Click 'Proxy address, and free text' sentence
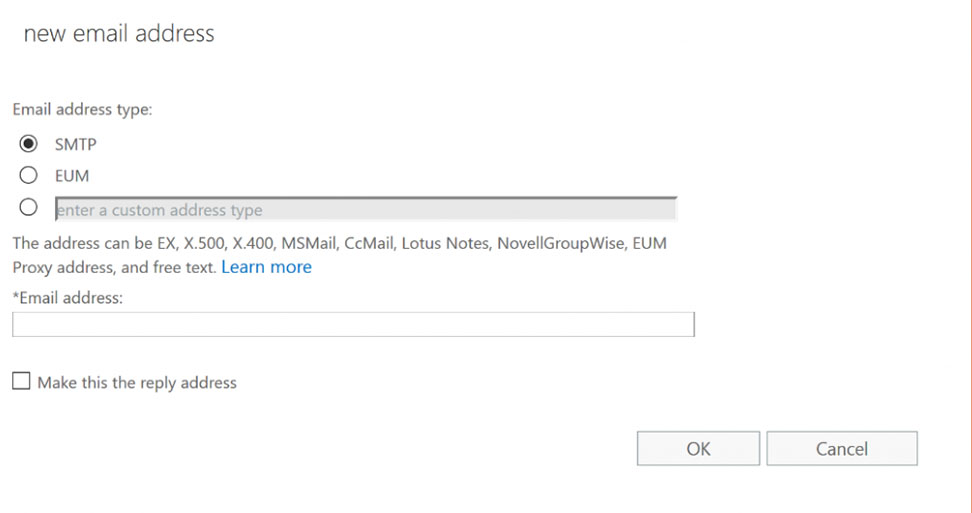The image size is (972, 513). [114, 268]
